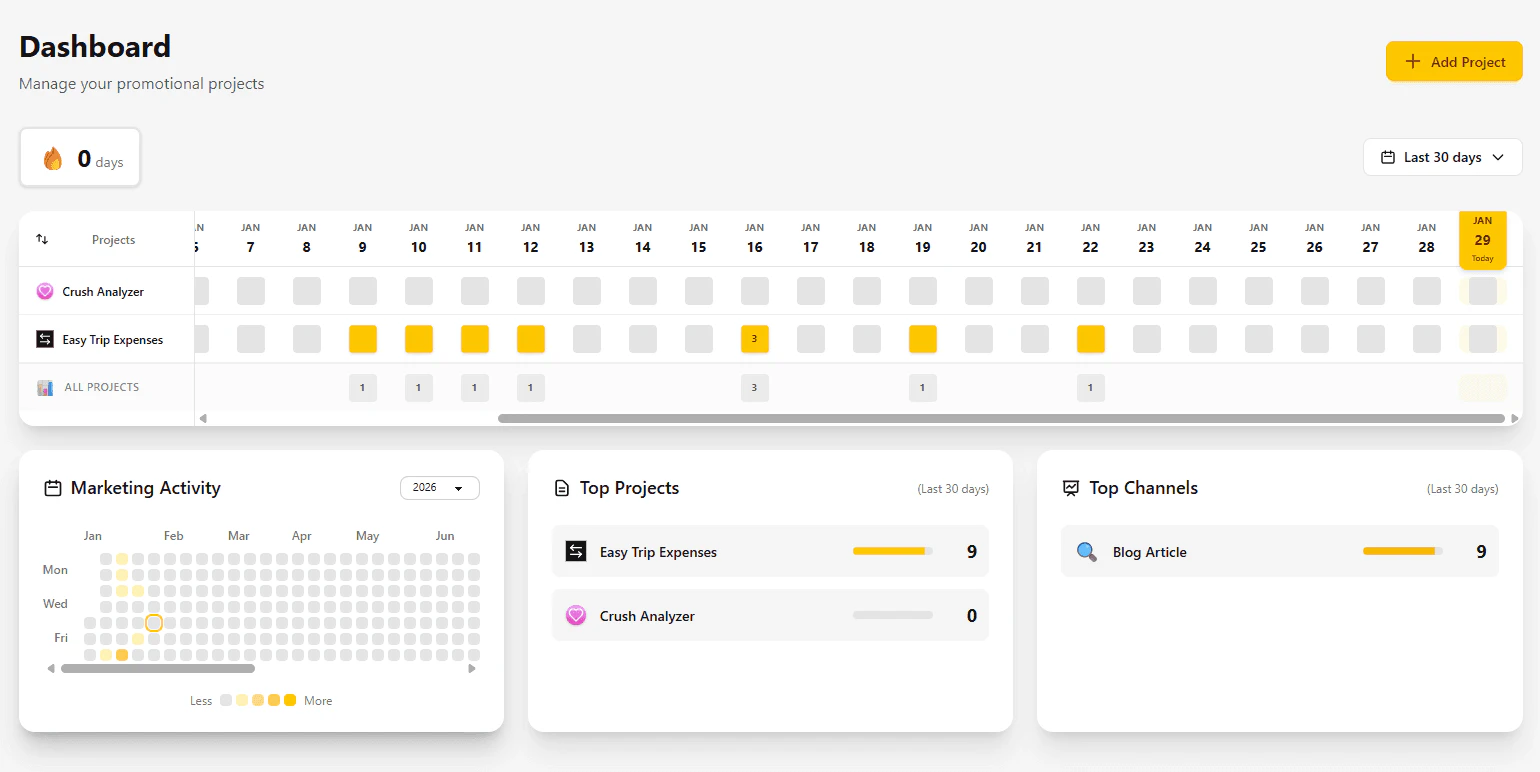Select Easy Trip Expenses in Top Projects

(x=770, y=551)
